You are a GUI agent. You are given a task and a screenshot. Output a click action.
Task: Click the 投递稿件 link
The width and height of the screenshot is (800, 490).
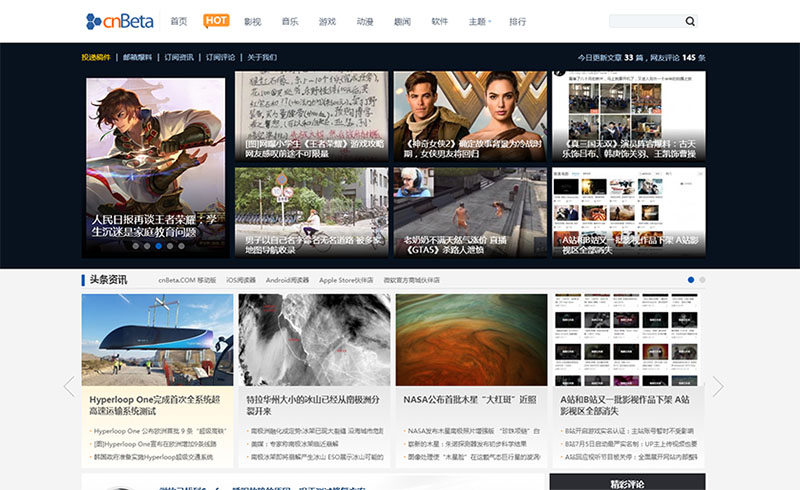[x=96, y=57]
